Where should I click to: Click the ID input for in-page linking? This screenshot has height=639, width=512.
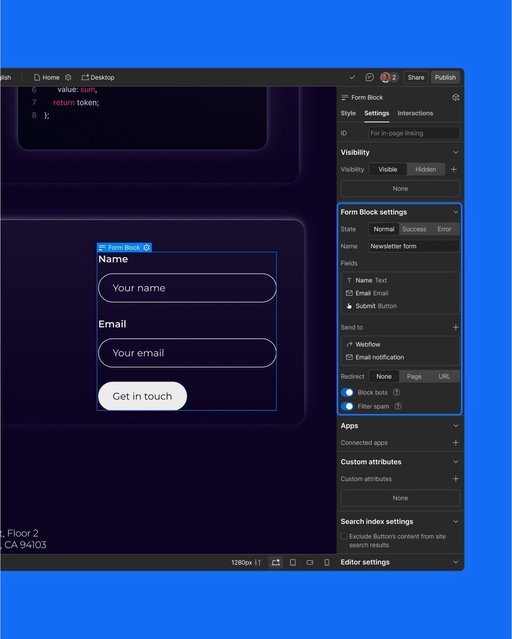point(414,133)
